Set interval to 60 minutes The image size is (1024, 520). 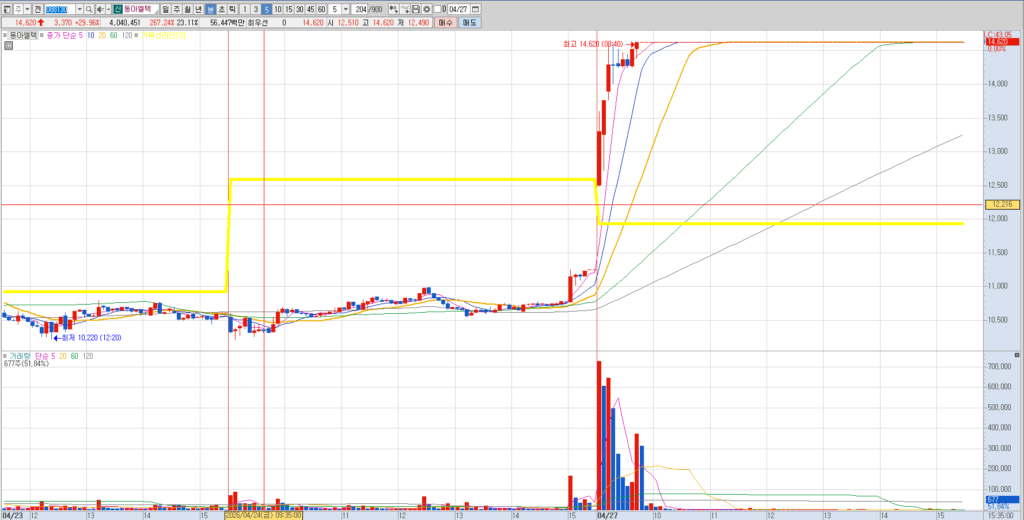click(321, 9)
